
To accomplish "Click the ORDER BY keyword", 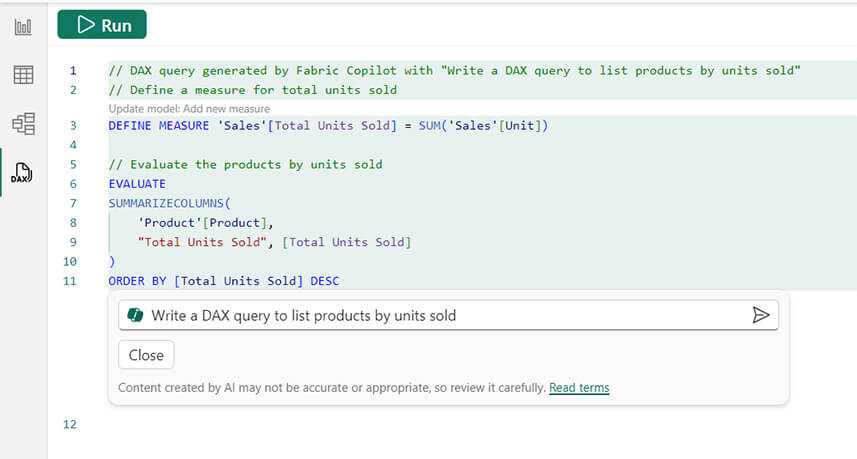I will coord(137,281).
